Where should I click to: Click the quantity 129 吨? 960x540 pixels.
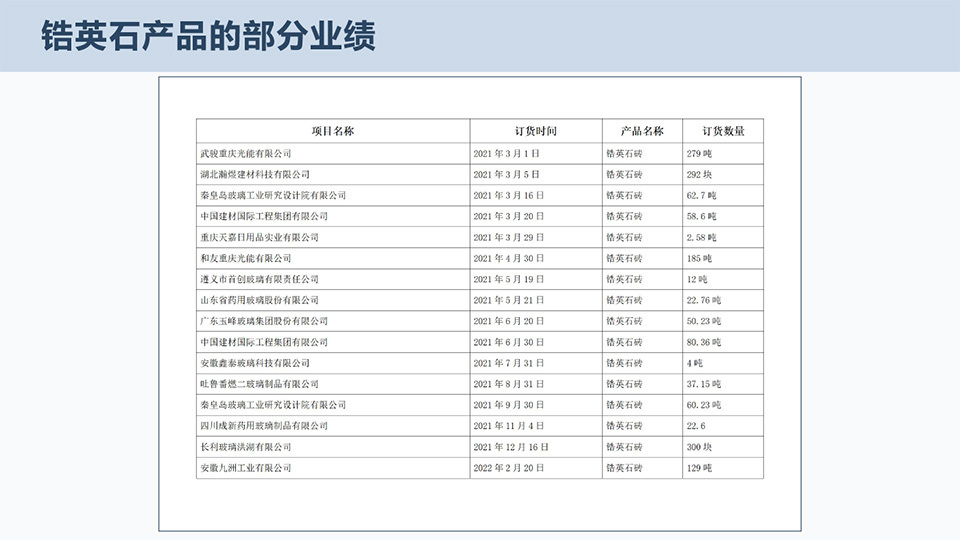pyautogui.click(x=699, y=468)
